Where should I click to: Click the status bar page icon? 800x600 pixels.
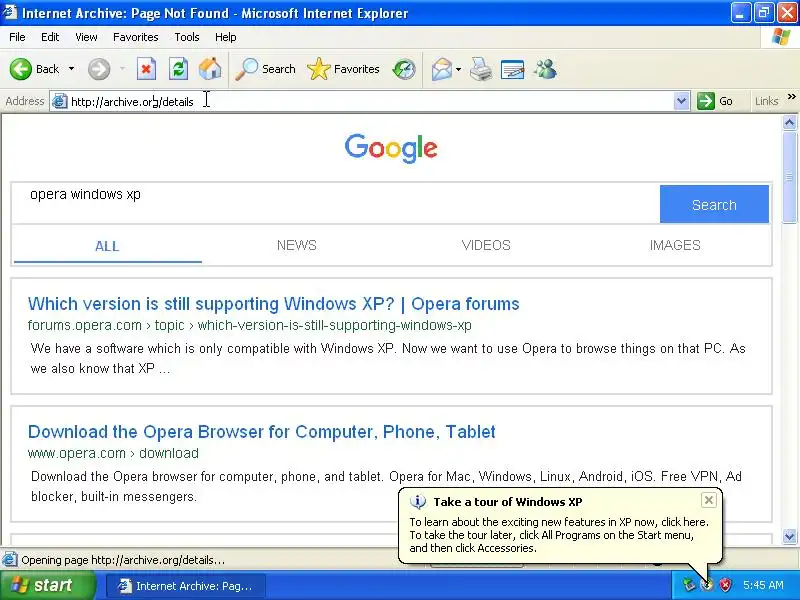[x=9, y=560]
